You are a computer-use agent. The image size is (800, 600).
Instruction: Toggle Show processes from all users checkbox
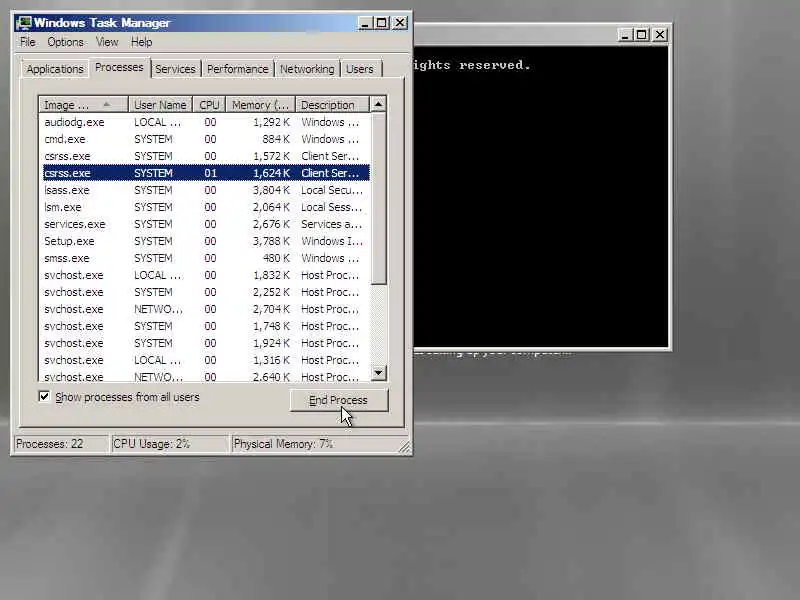tap(44, 396)
